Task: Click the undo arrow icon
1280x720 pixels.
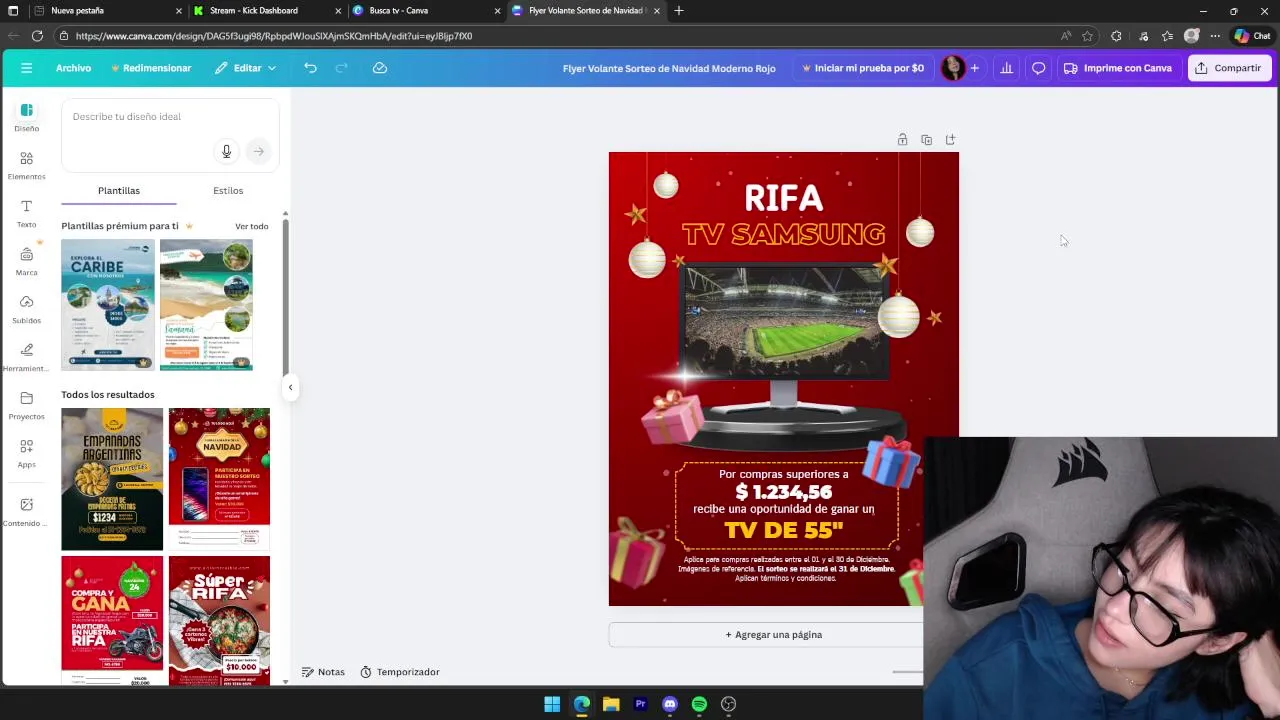Action: click(310, 68)
